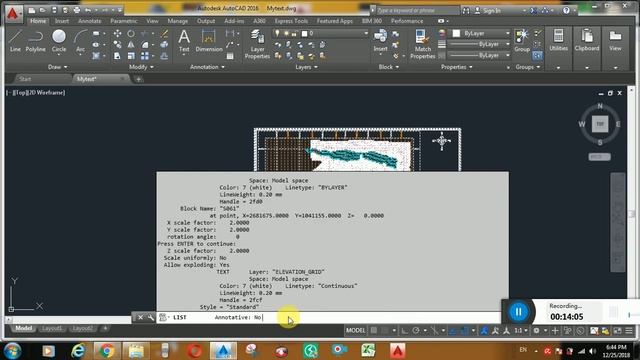Insert a Table from Annotation panel
The width and height of the screenshot is (640, 360).
tap(230, 56)
